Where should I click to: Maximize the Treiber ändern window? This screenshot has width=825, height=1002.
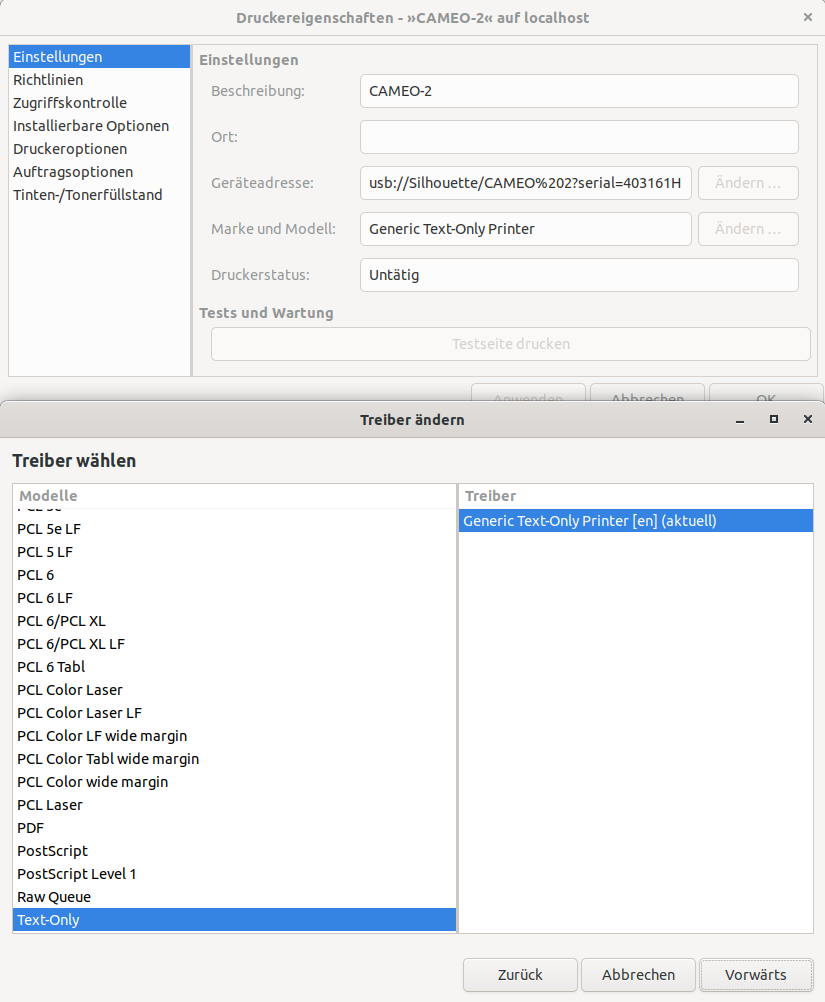tap(773, 420)
